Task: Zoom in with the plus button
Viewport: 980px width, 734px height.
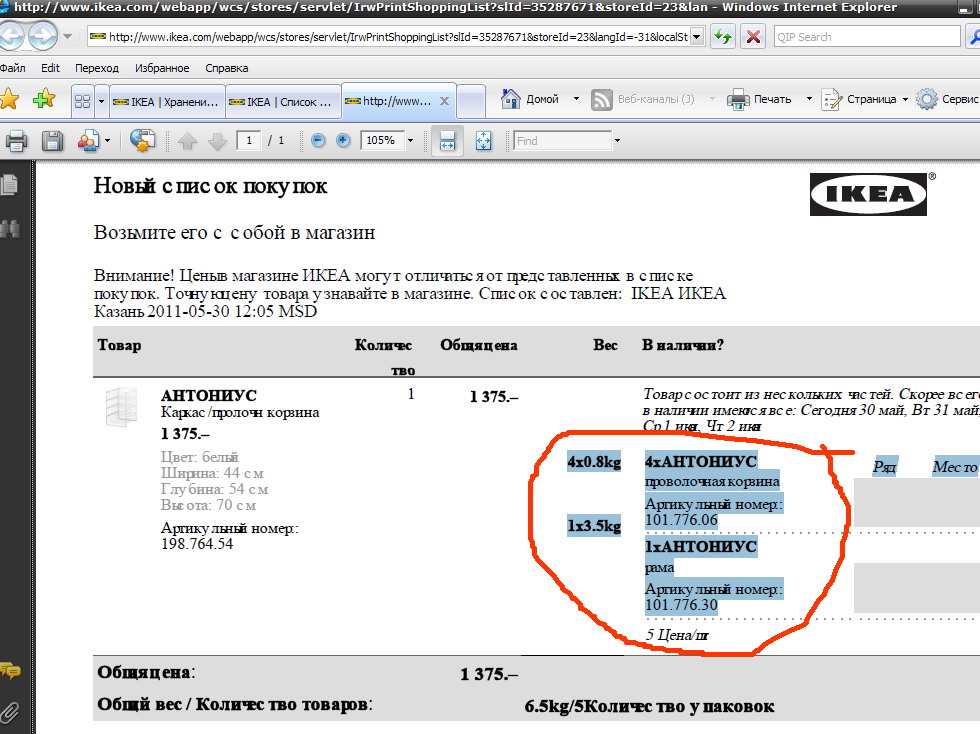Action: point(343,141)
